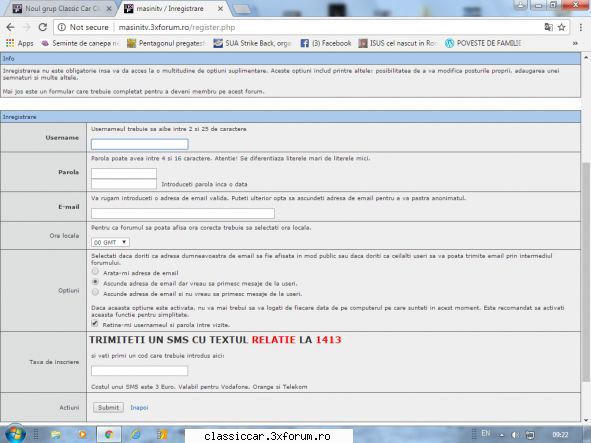This screenshot has height=443, width=591.
Task: Click the red word RELATIE
Action: tap(273, 340)
